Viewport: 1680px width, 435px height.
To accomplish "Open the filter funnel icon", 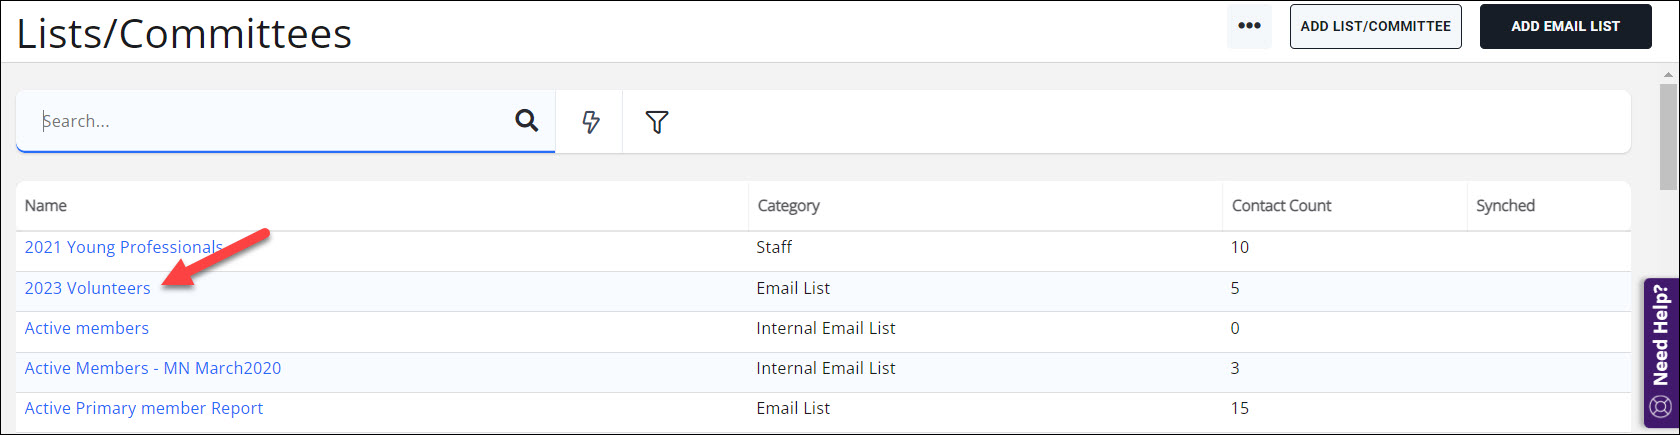I will point(657,122).
